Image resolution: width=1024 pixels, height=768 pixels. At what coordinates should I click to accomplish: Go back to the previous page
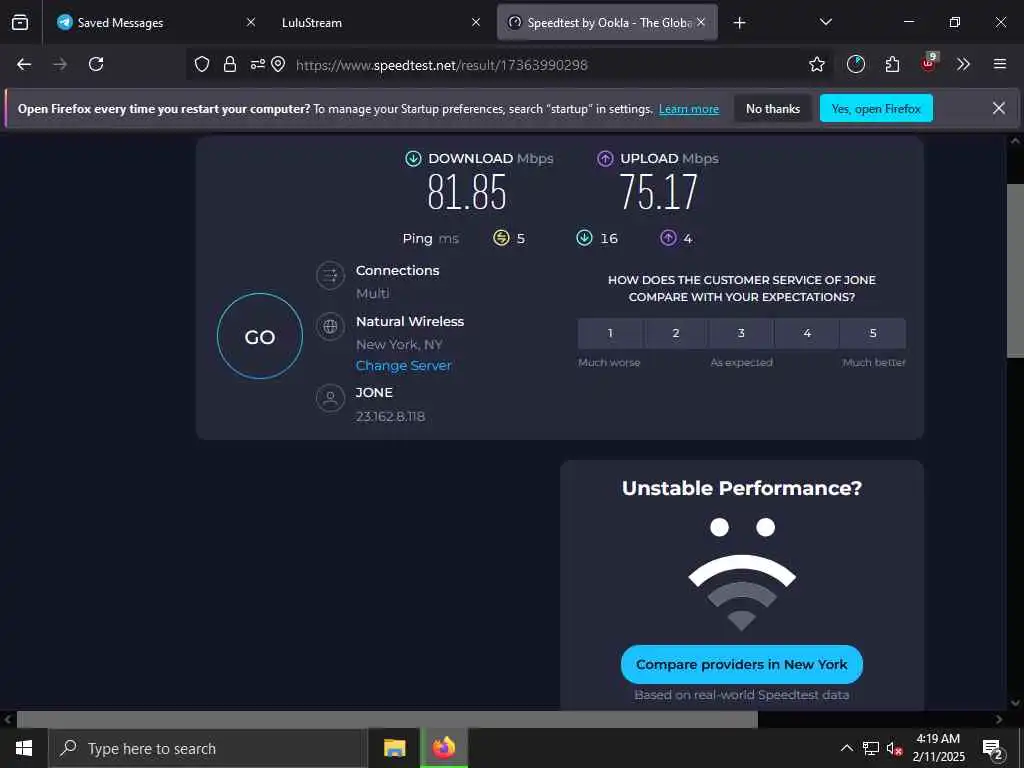[x=24, y=64]
